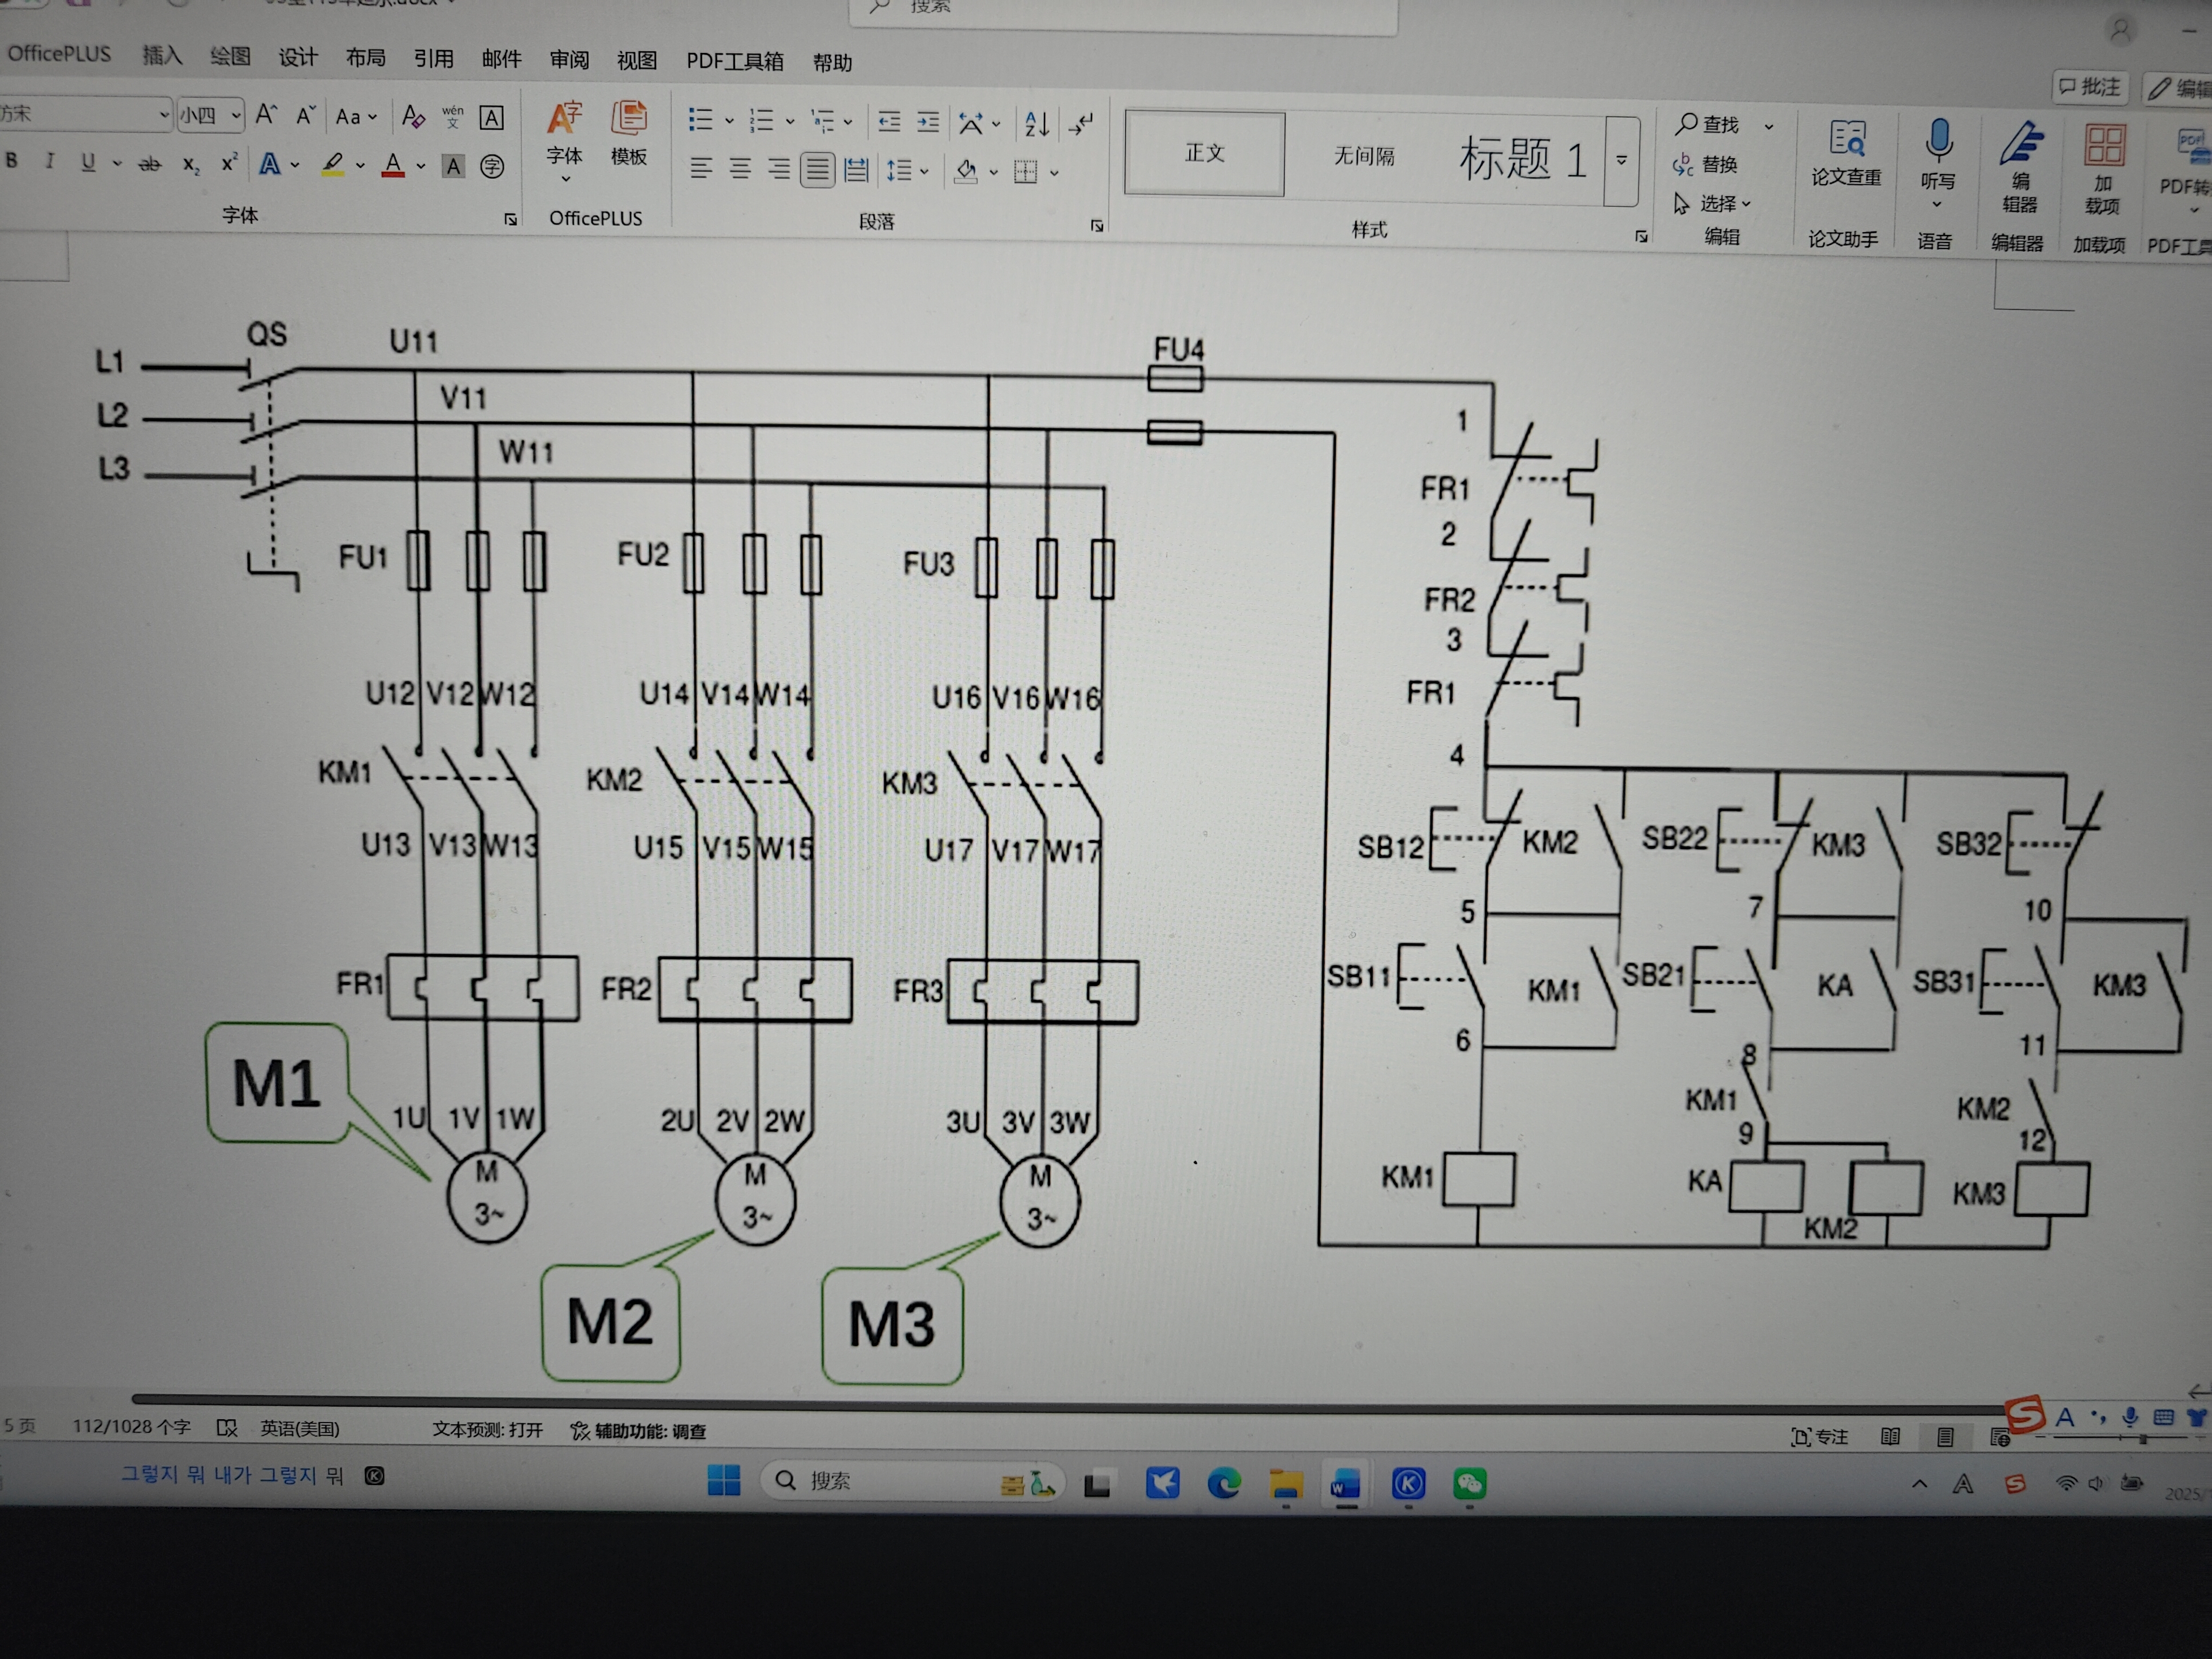
Task: Open WeChat from the taskbar
Action: [x=1470, y=1483]
